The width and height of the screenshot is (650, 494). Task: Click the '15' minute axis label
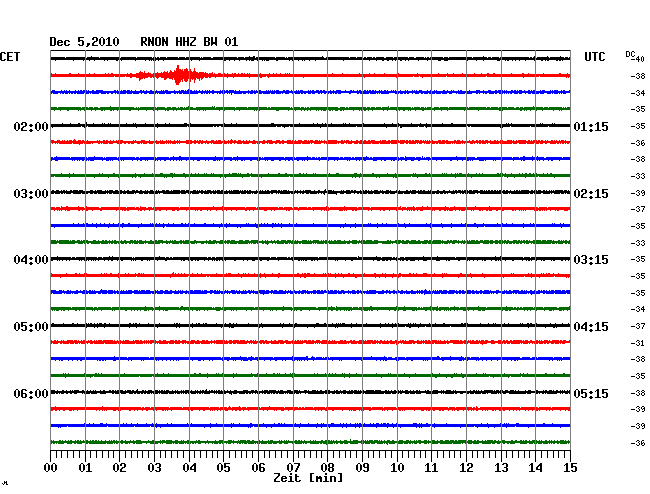(x=570, y=467)
